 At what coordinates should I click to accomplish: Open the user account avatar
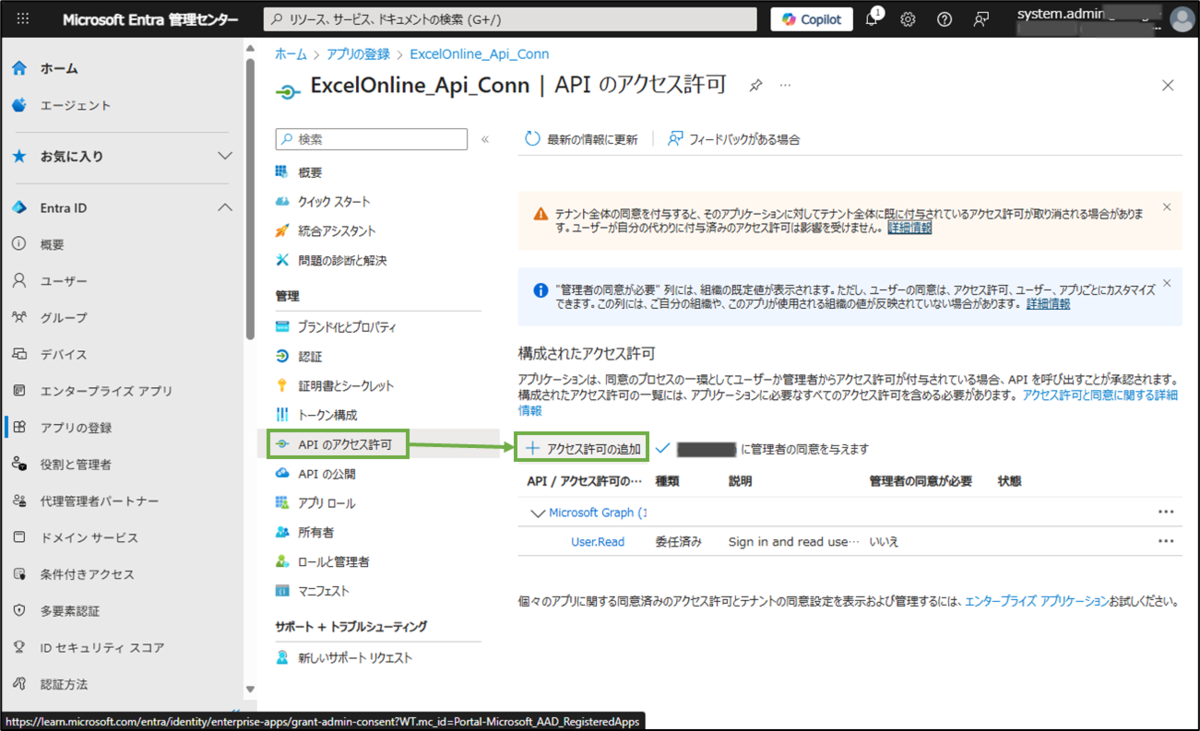point(1181,19)
